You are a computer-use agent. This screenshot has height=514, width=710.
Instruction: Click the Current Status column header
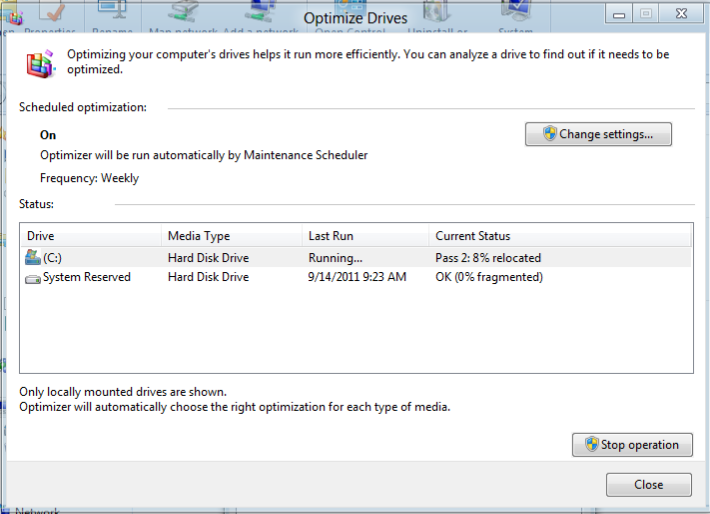[560, 236]
